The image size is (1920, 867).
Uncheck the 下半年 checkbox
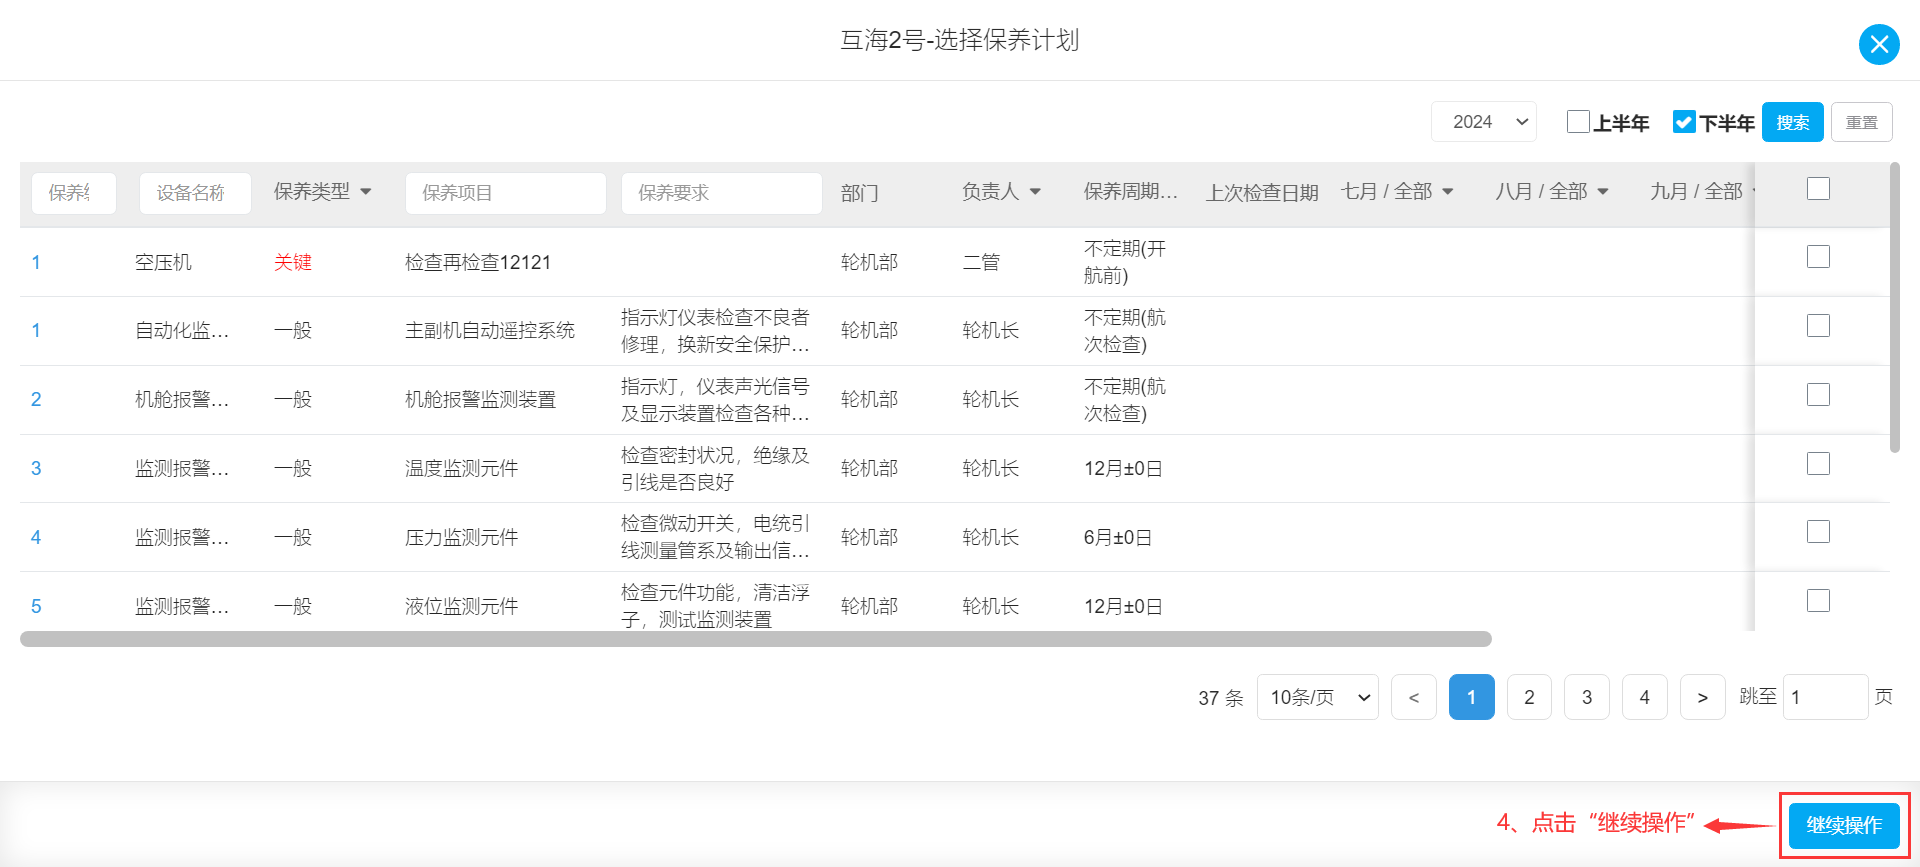1684,122
